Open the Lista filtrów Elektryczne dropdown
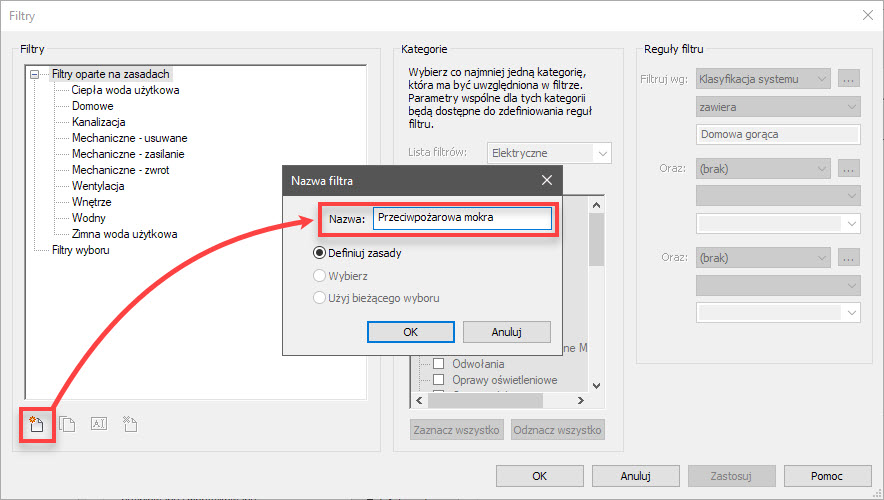The image size is (884, 500). [601, 153]
